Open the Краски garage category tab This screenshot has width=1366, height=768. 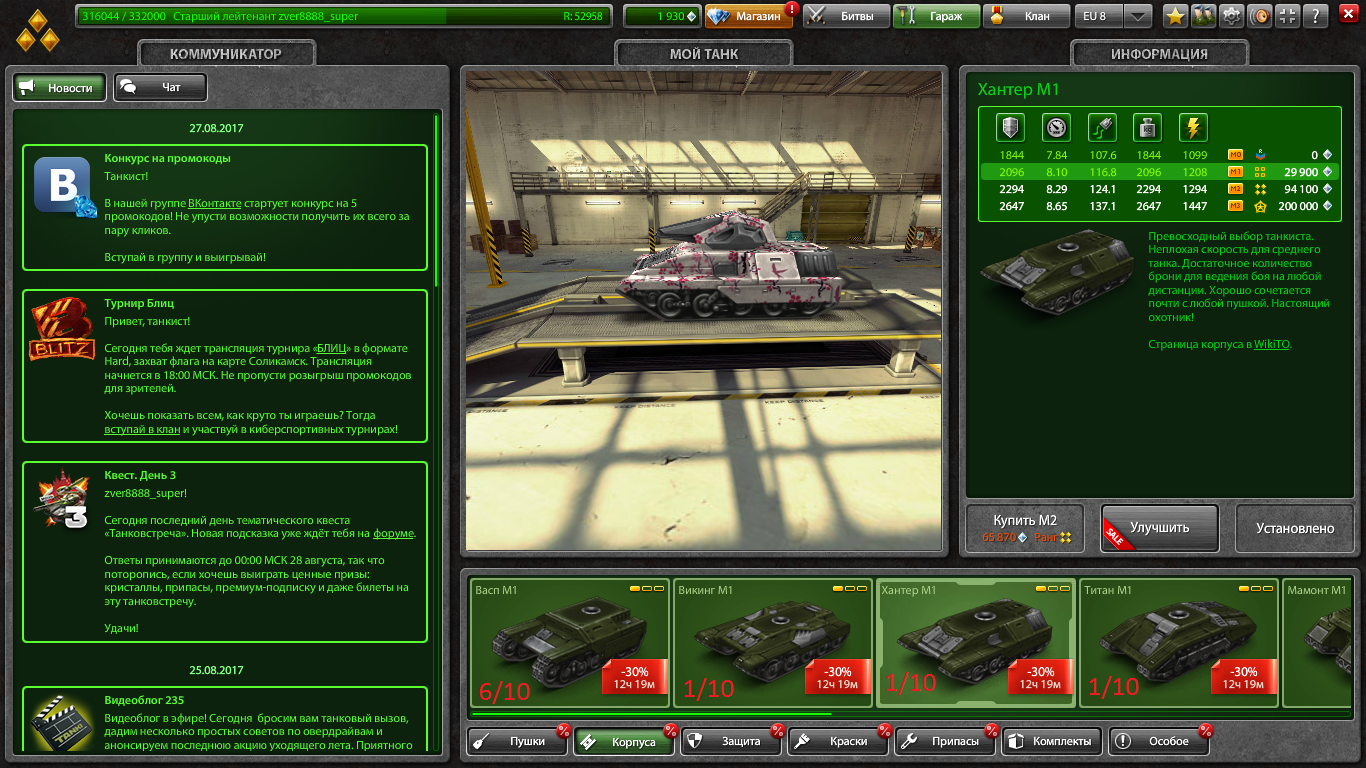pos(837,742)
